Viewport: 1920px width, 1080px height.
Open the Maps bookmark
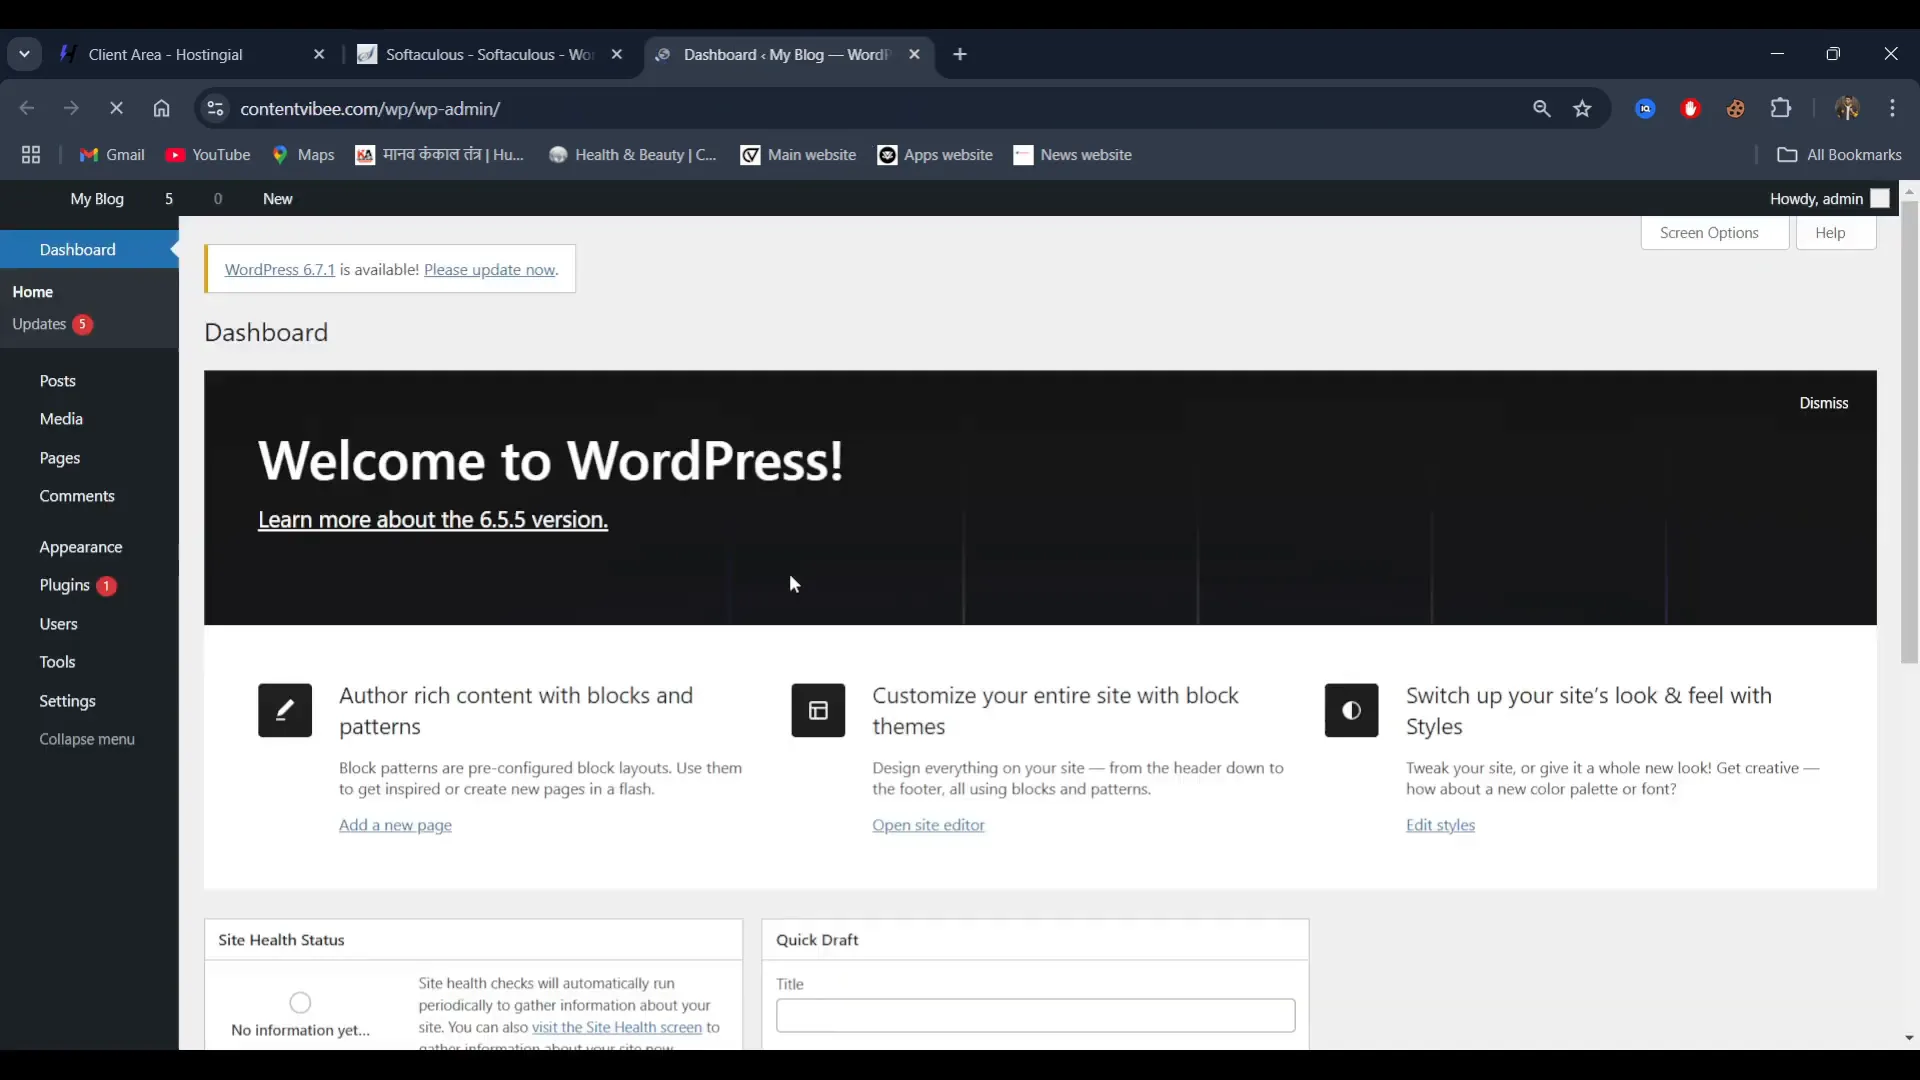tap(304, 155)
